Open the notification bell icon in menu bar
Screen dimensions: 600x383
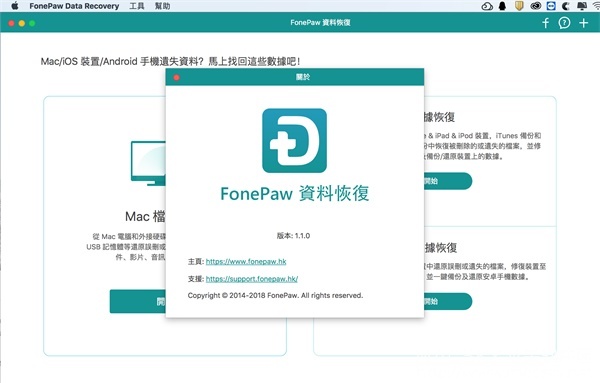582,6
